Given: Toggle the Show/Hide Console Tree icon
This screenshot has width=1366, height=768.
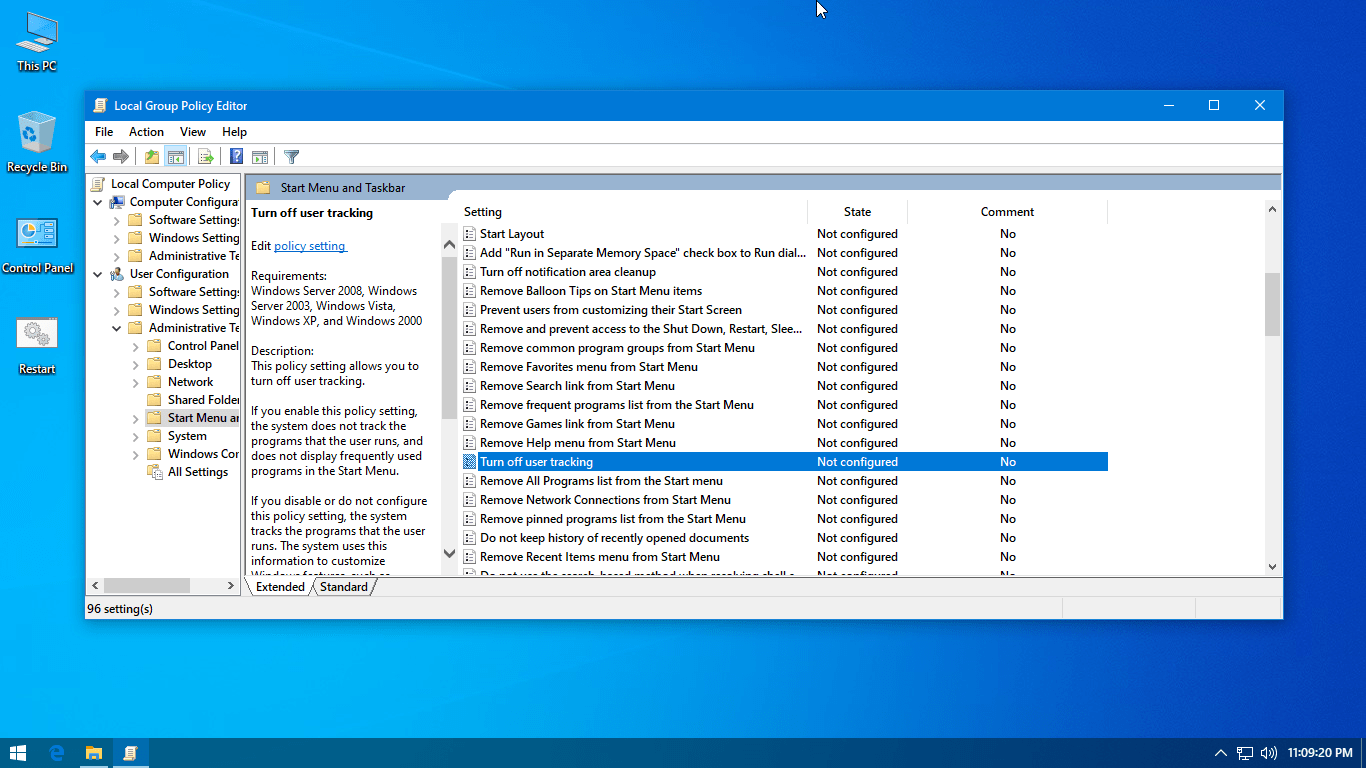Looking at the screenshot, I should click(176, 156).
